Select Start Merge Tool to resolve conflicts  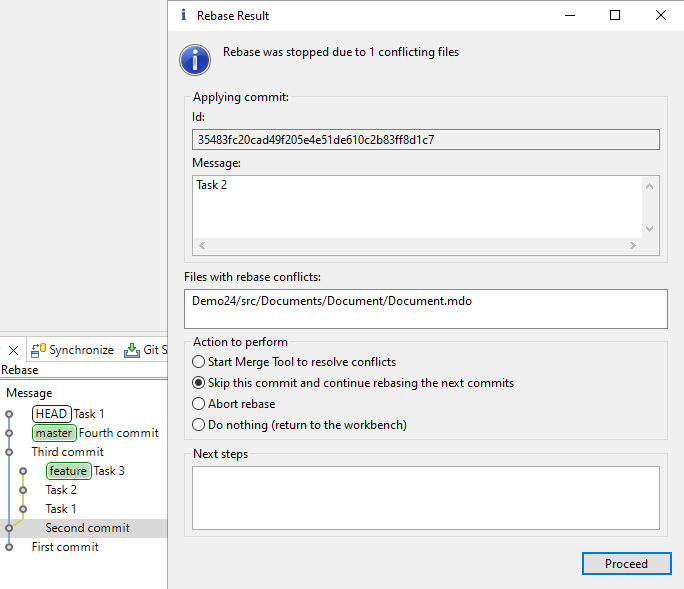199,362
